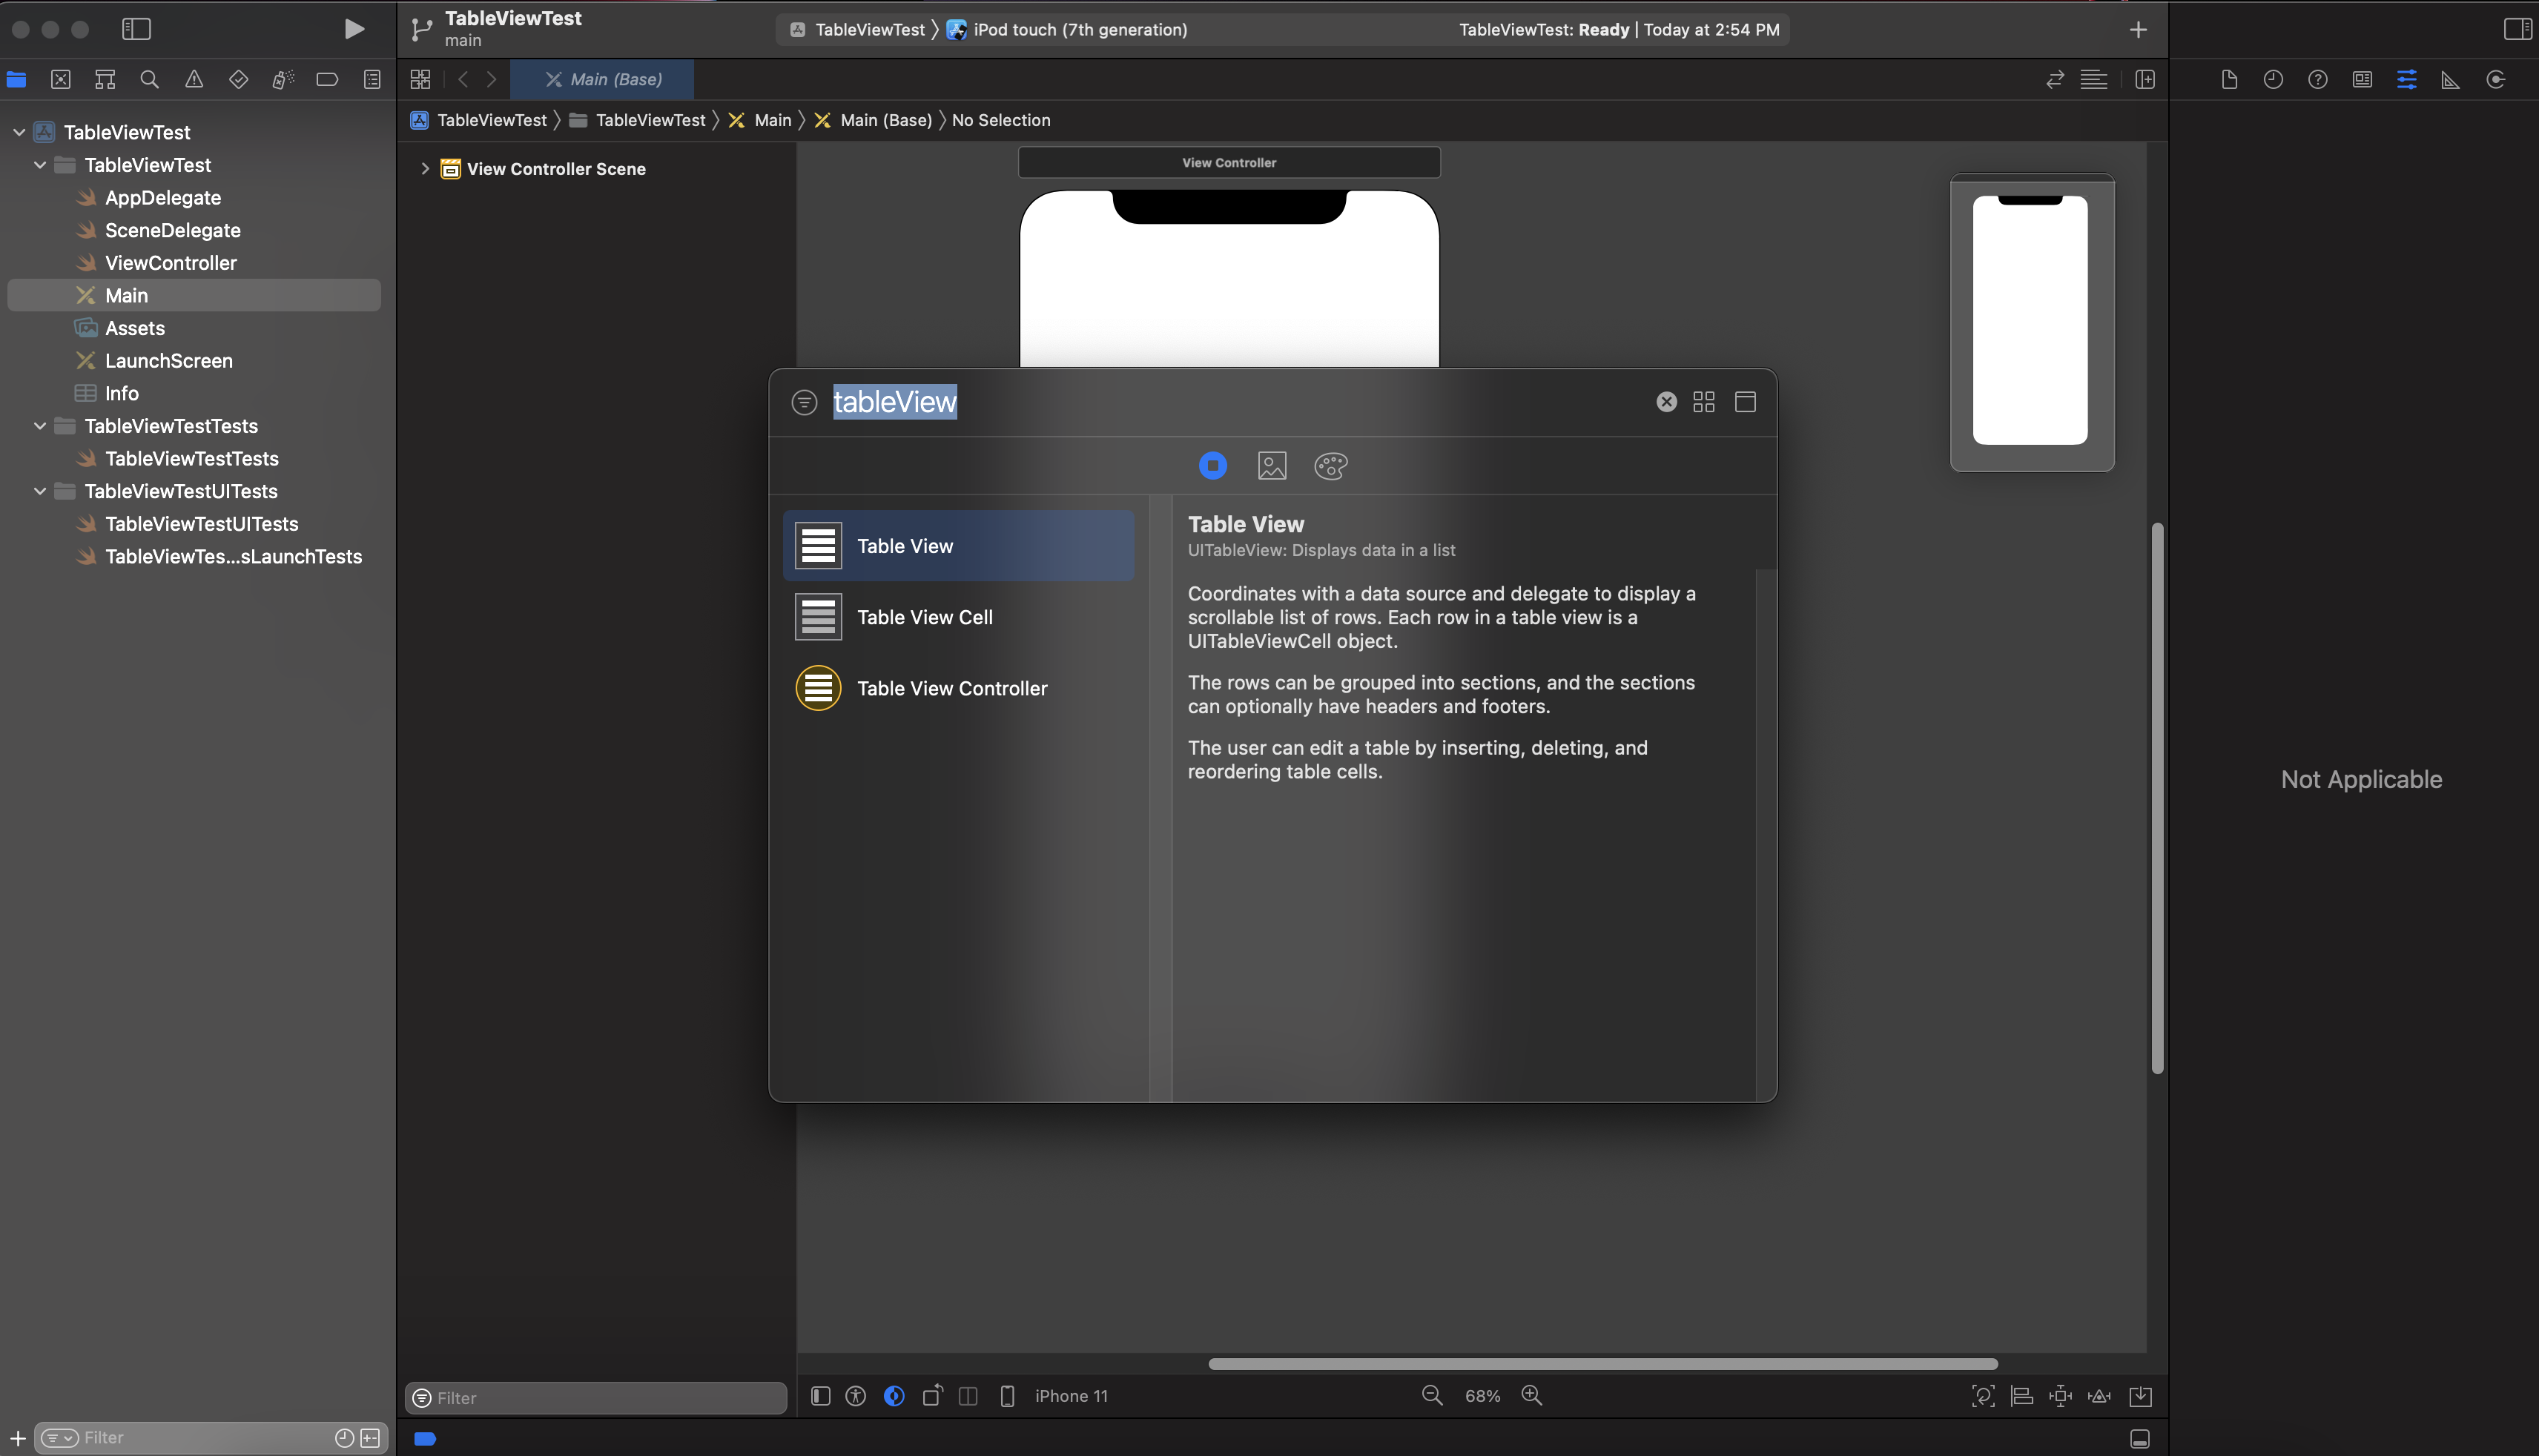
Task: Select the iPod touch run destination
Action: point(1079,30)
